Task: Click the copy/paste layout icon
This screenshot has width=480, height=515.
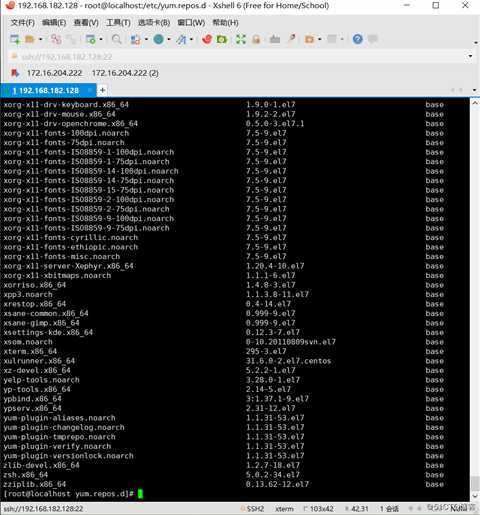Action: click(136, 39)
